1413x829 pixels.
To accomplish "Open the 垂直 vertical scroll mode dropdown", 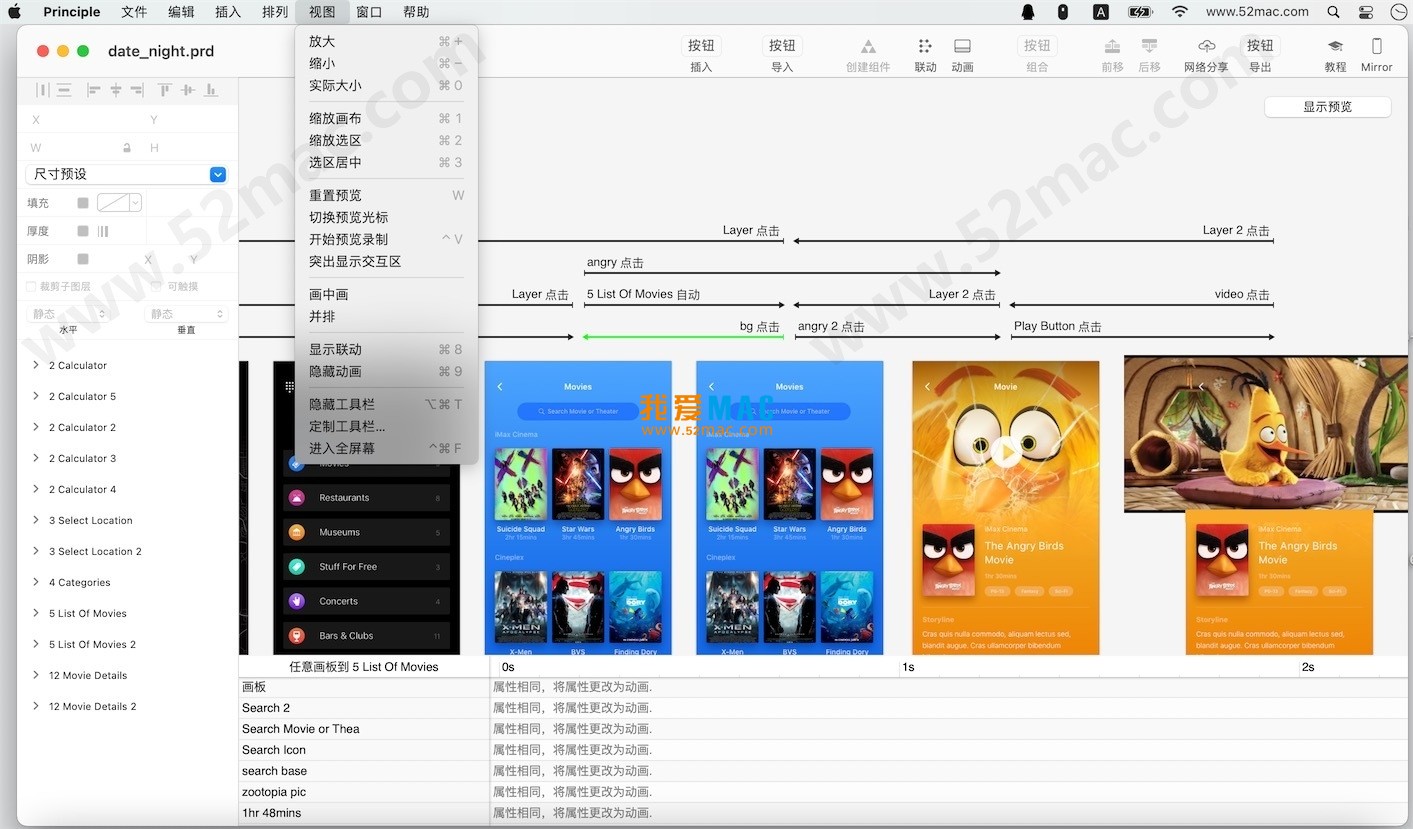I will 187,314.
